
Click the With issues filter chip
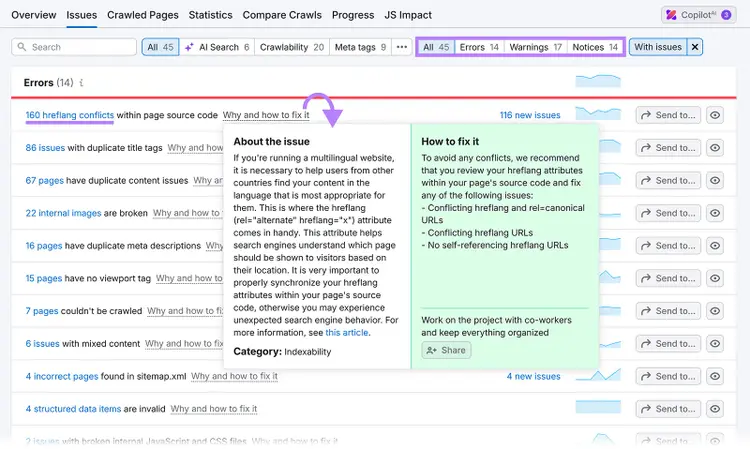[658, 47]
